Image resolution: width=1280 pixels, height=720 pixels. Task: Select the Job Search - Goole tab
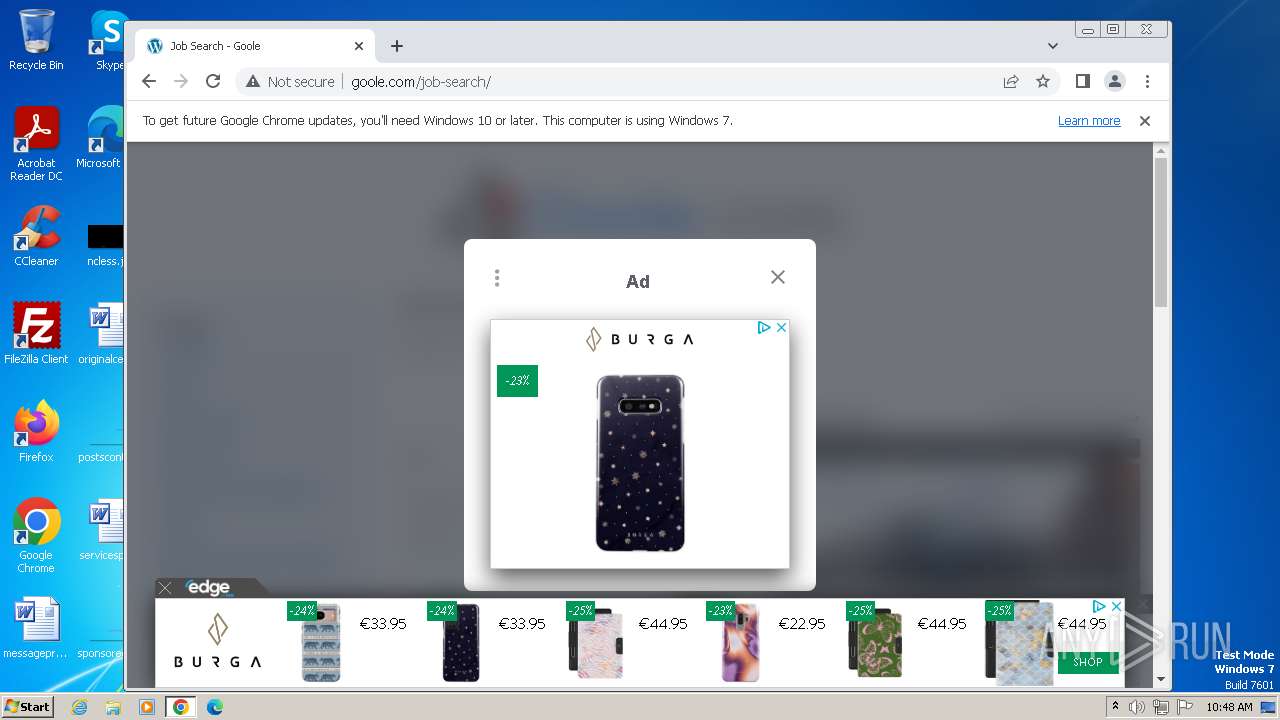pos(255,46)
